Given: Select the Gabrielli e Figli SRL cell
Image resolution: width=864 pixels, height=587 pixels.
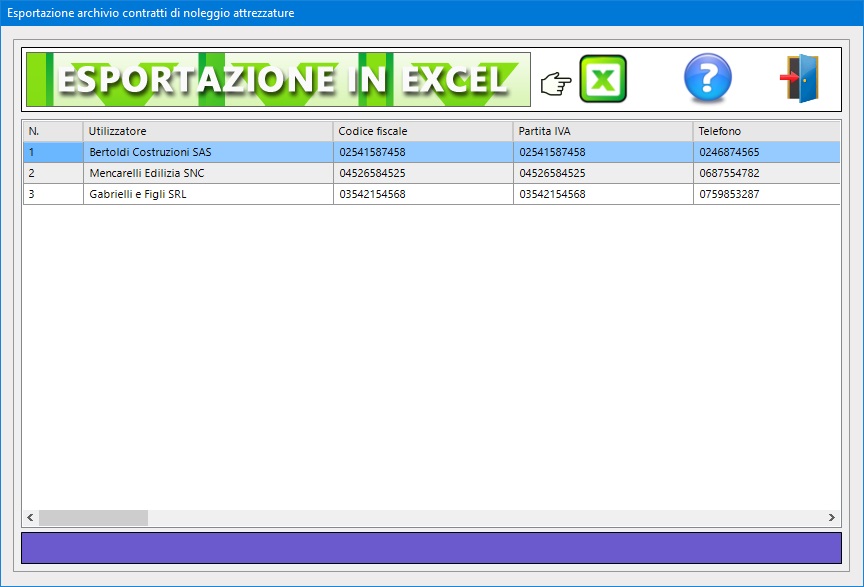Looking at the screenshot, I should (208, 194).
